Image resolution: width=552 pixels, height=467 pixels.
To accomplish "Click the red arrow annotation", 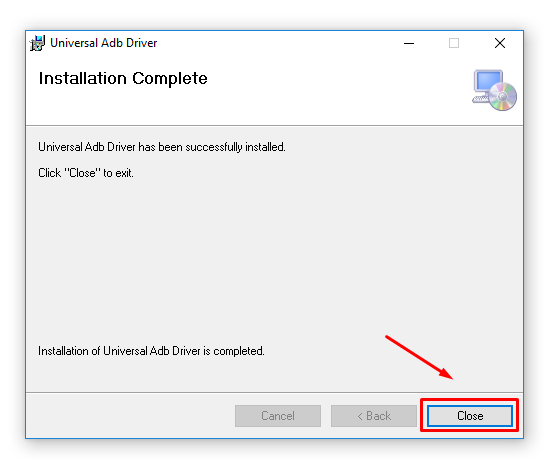I will click(x=419, y=357).
